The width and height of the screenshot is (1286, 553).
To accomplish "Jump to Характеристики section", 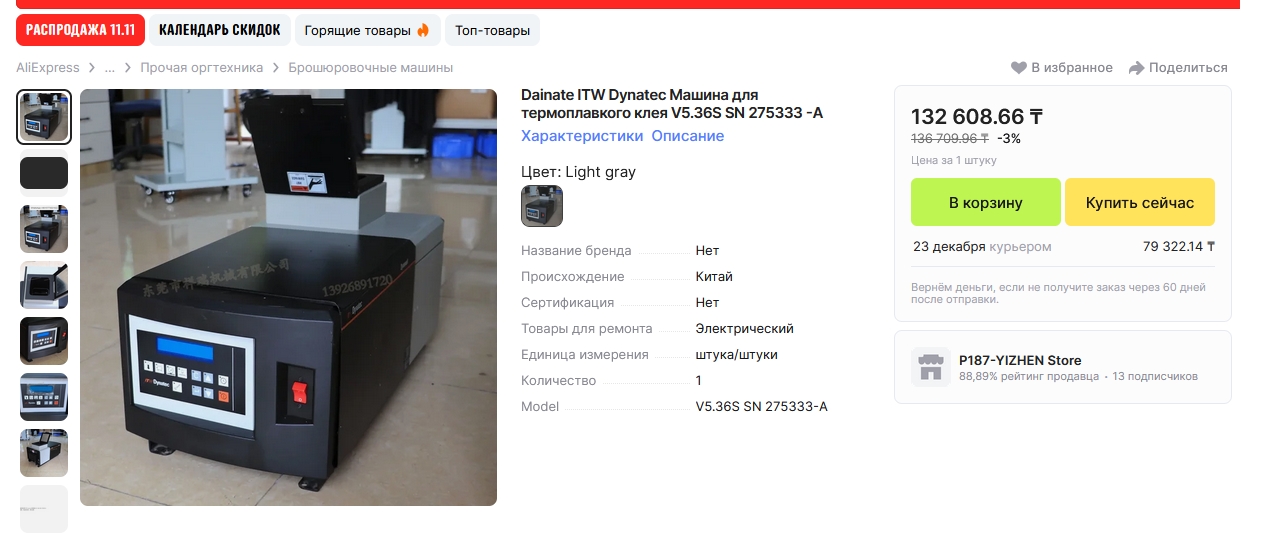I will tap(582, 136).
